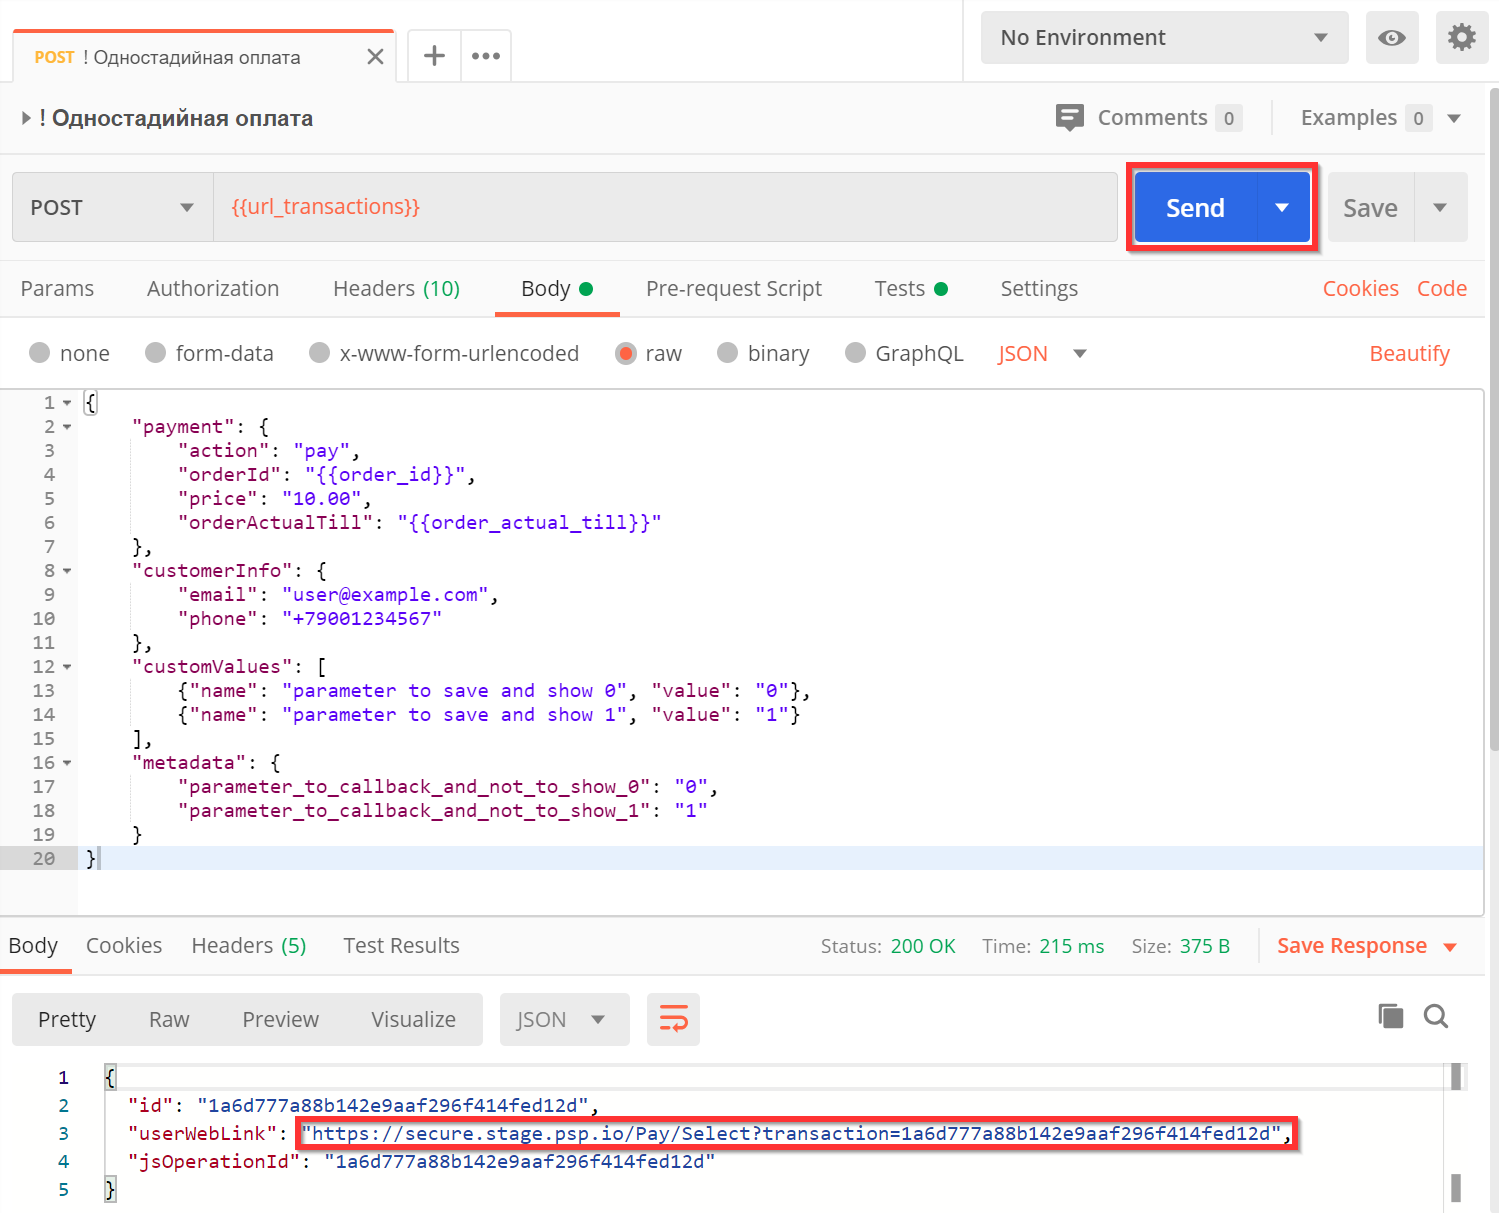
Task: Select the form-data body radio option
Action: tap(209, 353)
